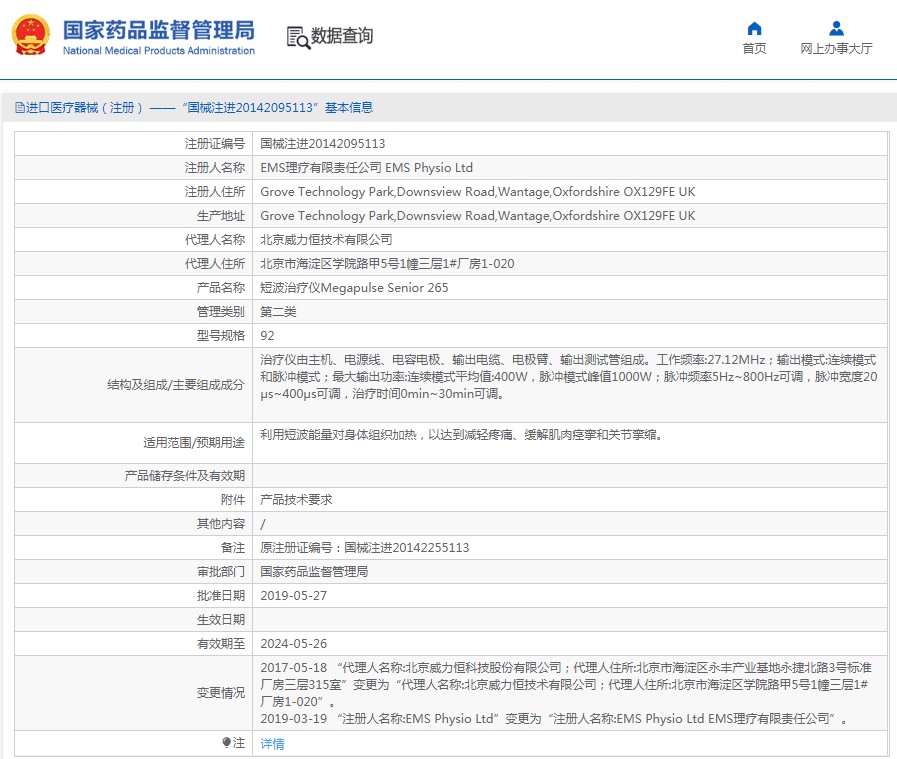Select the registrant name EMS Physio Ltd
897x759 pixels.
(366, 168)
